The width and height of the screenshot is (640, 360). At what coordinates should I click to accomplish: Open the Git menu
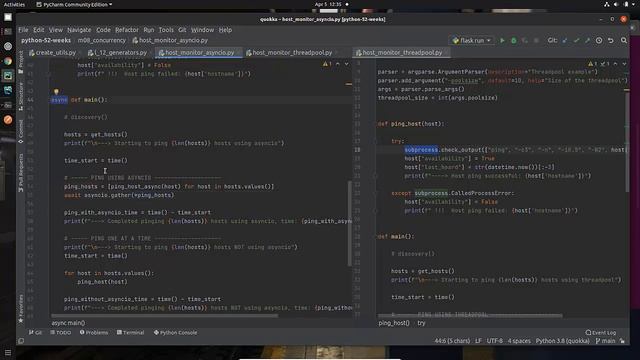coord(182,30)
